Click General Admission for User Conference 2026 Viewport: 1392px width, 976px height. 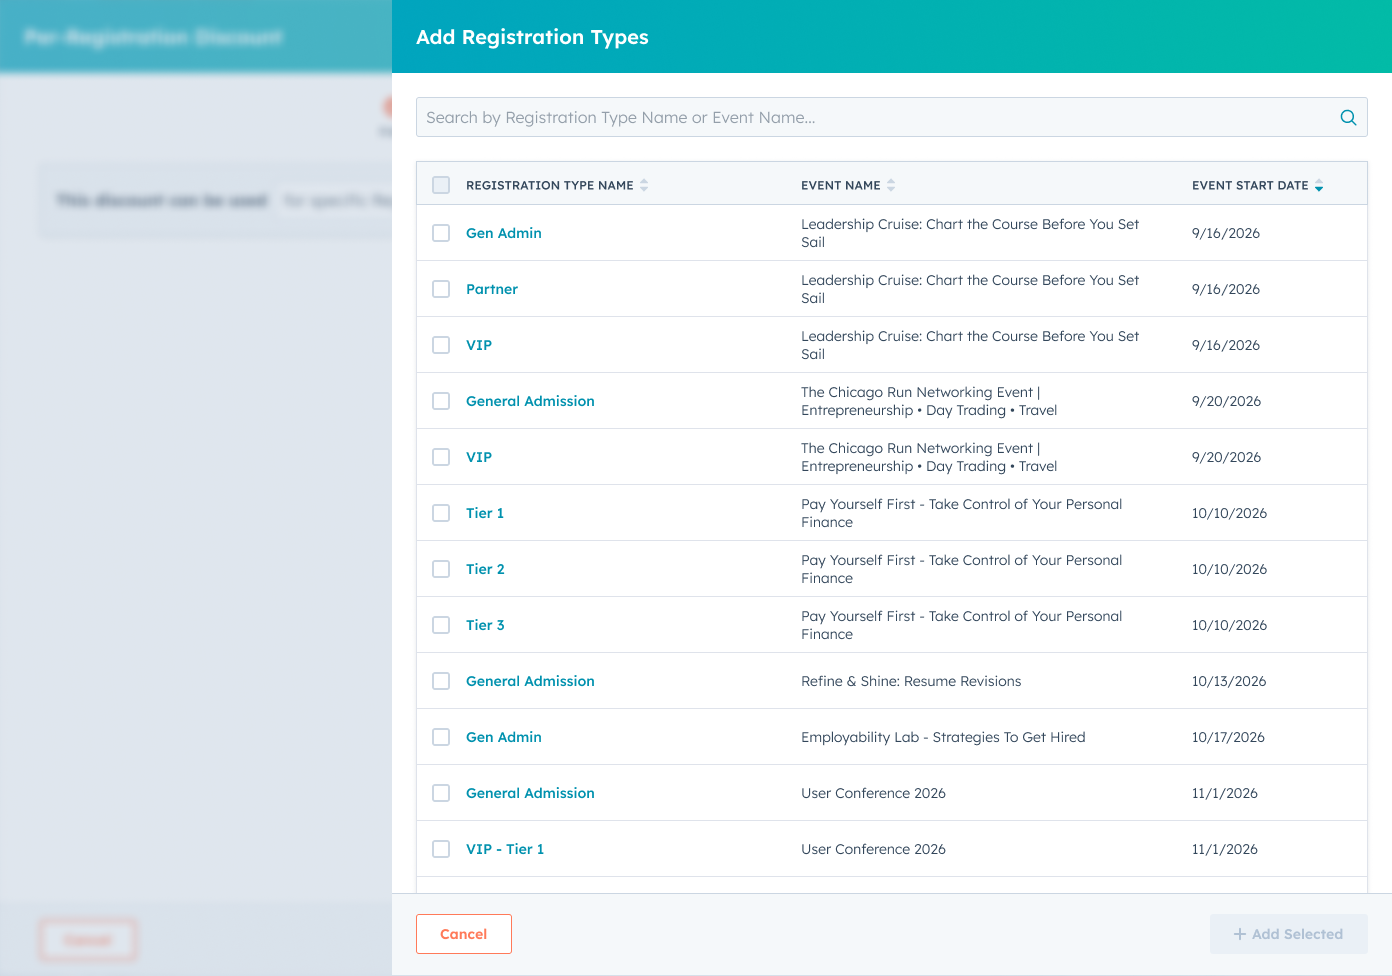click(x=530, y=793)
